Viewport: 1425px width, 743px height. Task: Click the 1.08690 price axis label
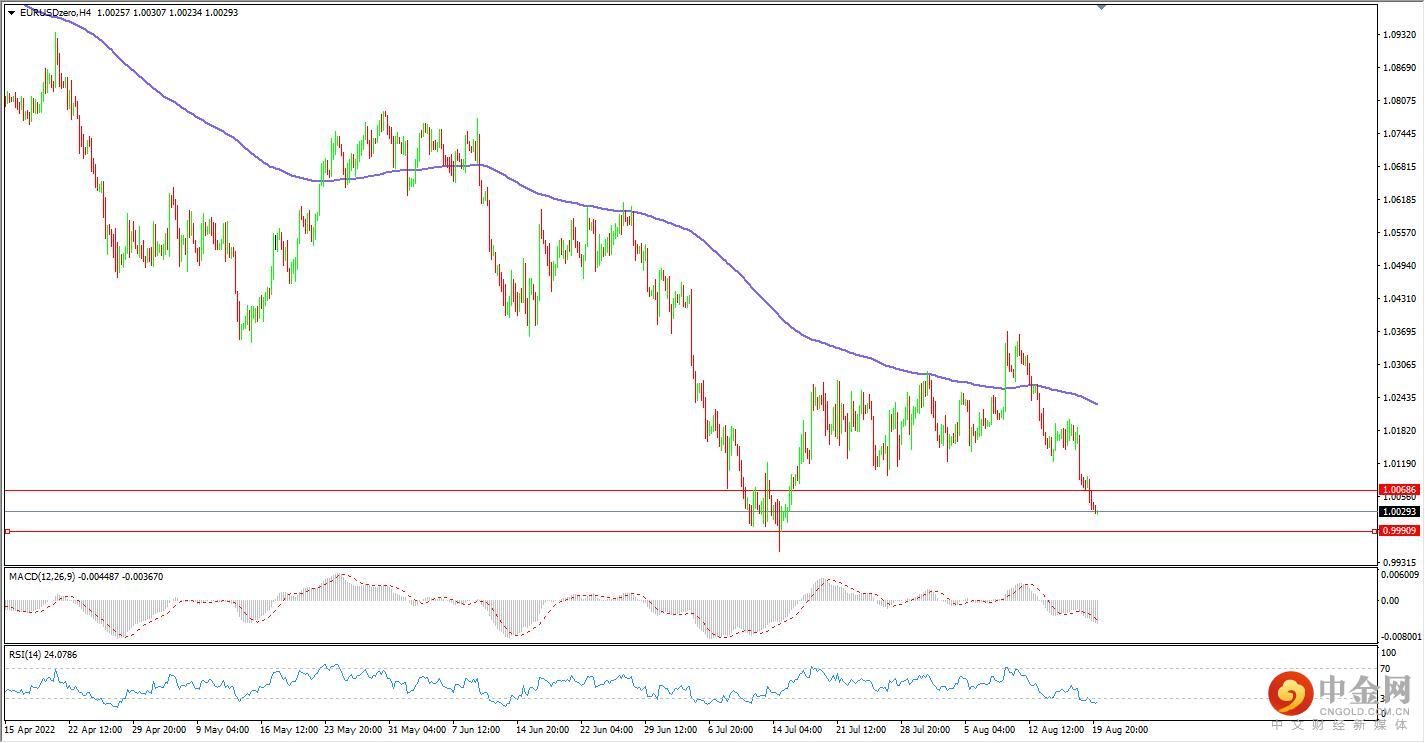coord(1398,67)
